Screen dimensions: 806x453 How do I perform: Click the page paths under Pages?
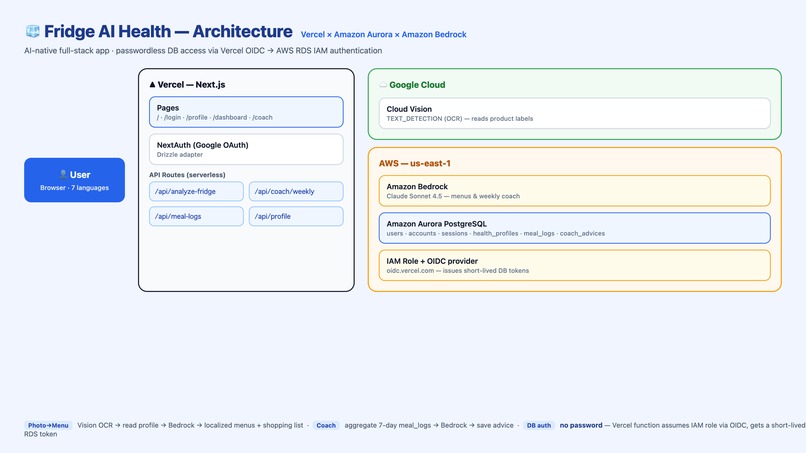pyautogui.click(x=214, y=117)
